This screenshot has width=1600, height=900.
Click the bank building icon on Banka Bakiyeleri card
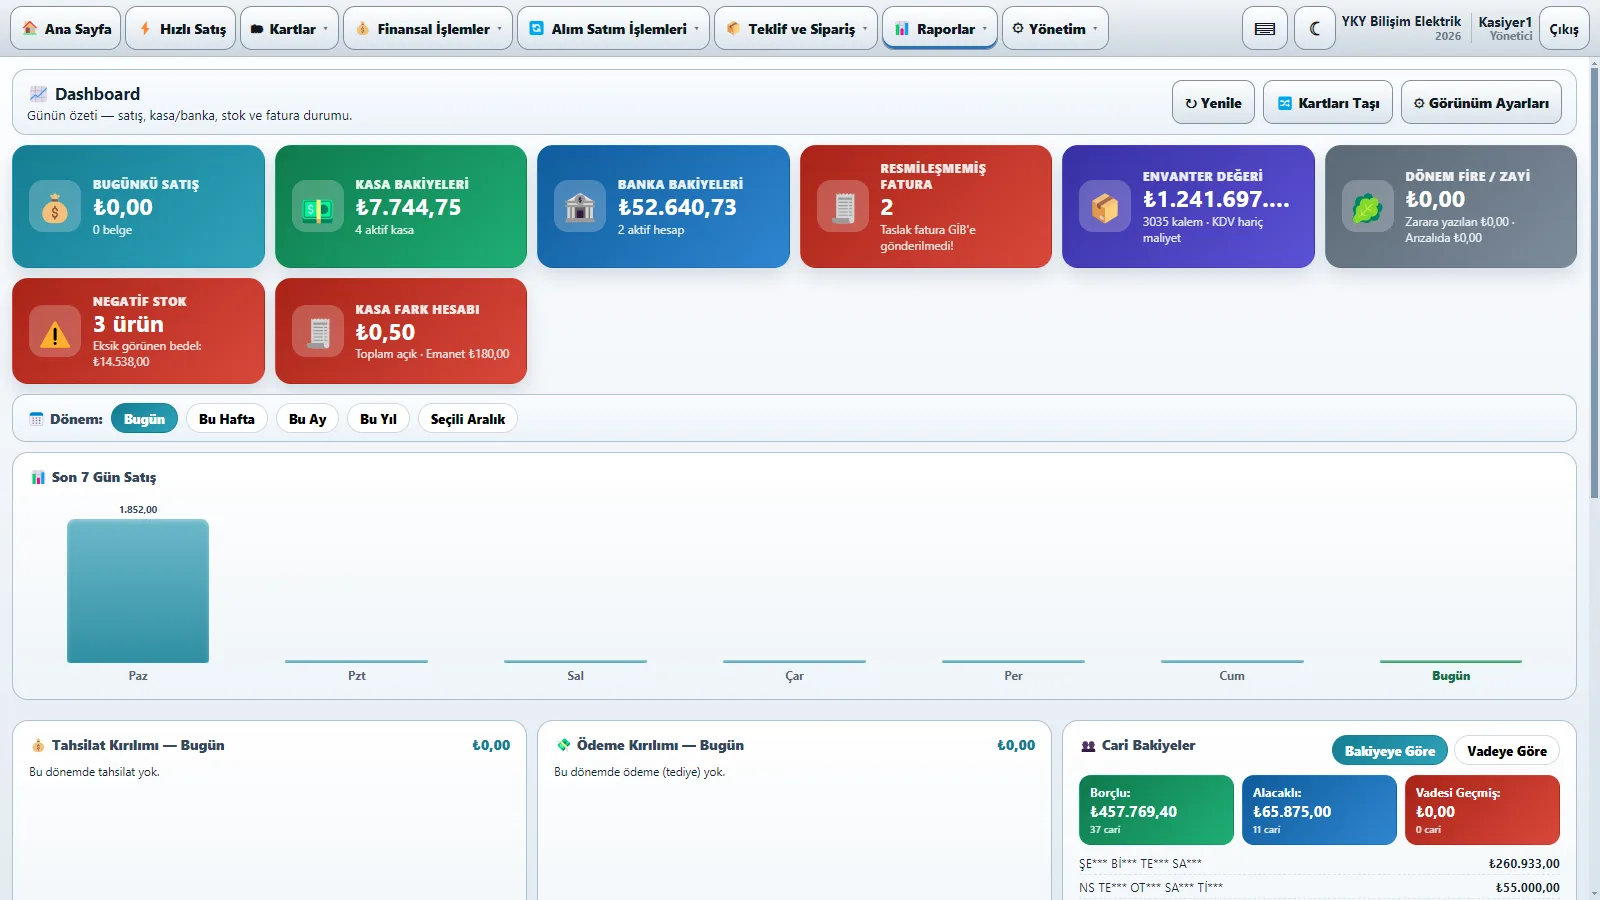click(x=580, y=207)
